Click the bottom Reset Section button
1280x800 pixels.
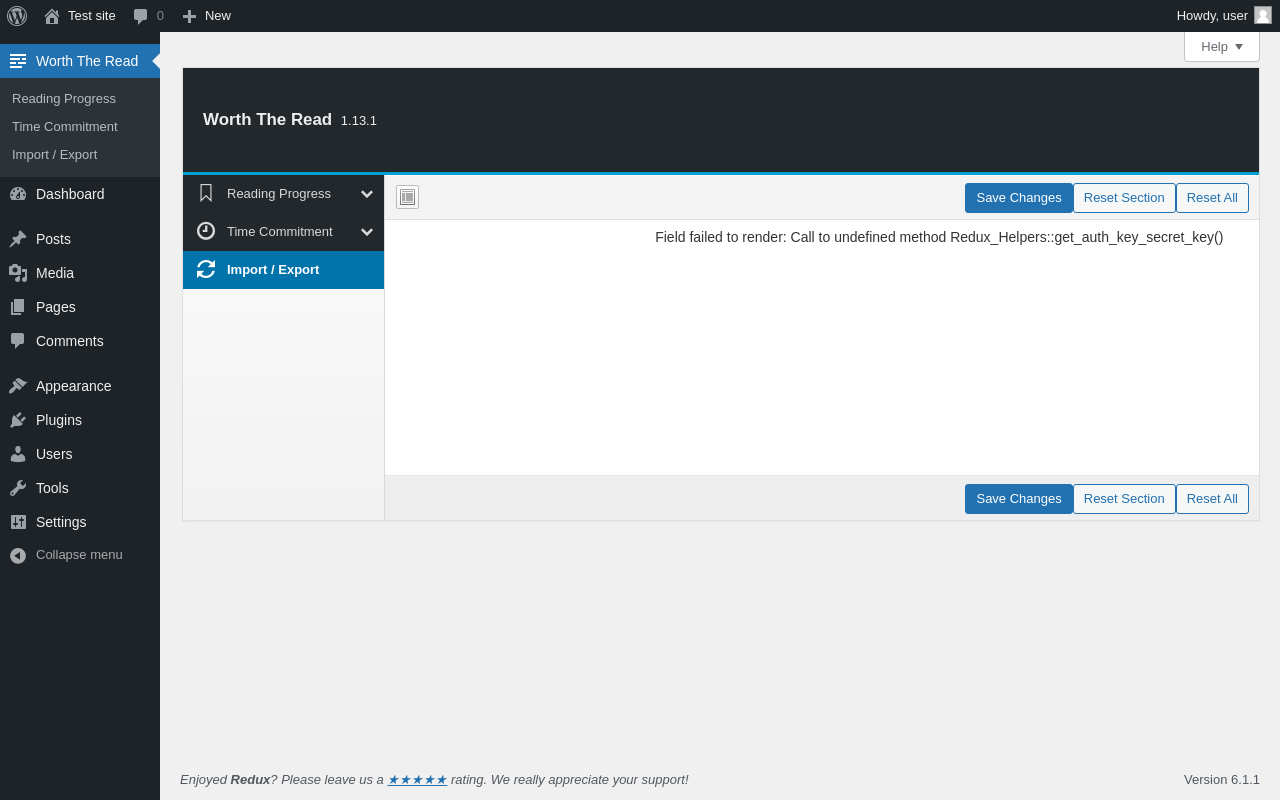pyautogui.click(x=1124, y=499)
